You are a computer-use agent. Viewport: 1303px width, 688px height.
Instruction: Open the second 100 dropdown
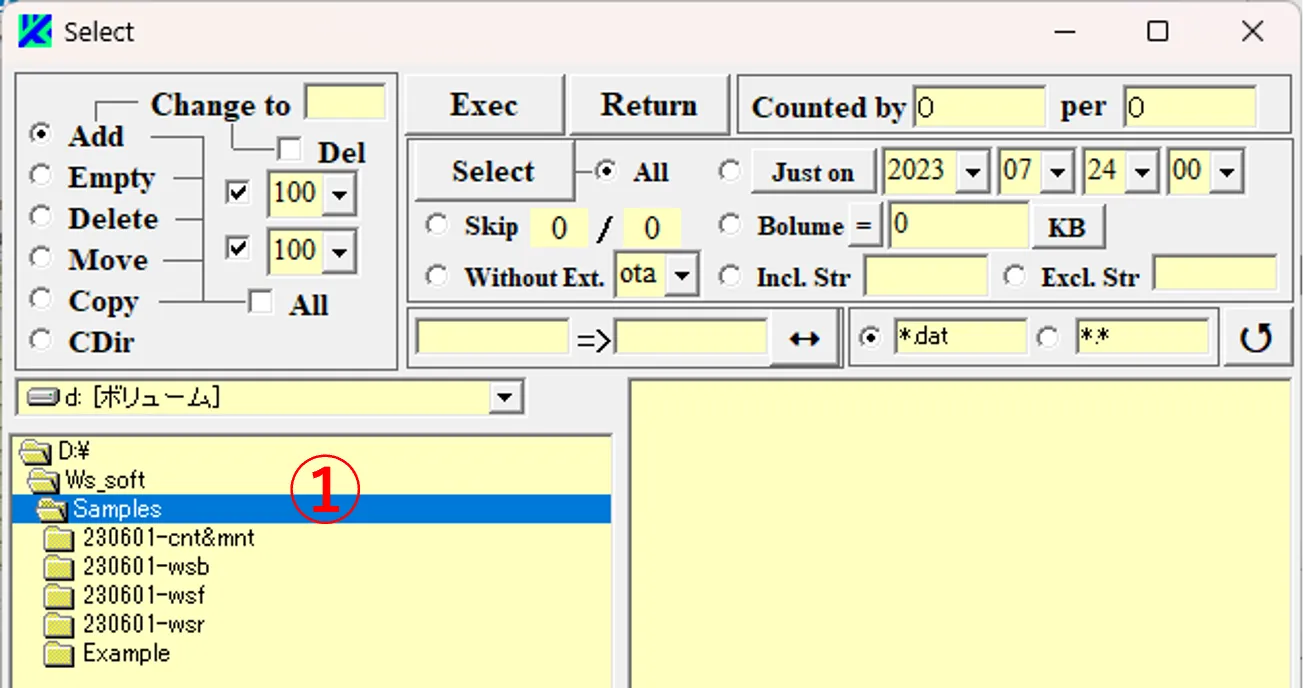tap(339, 251)
